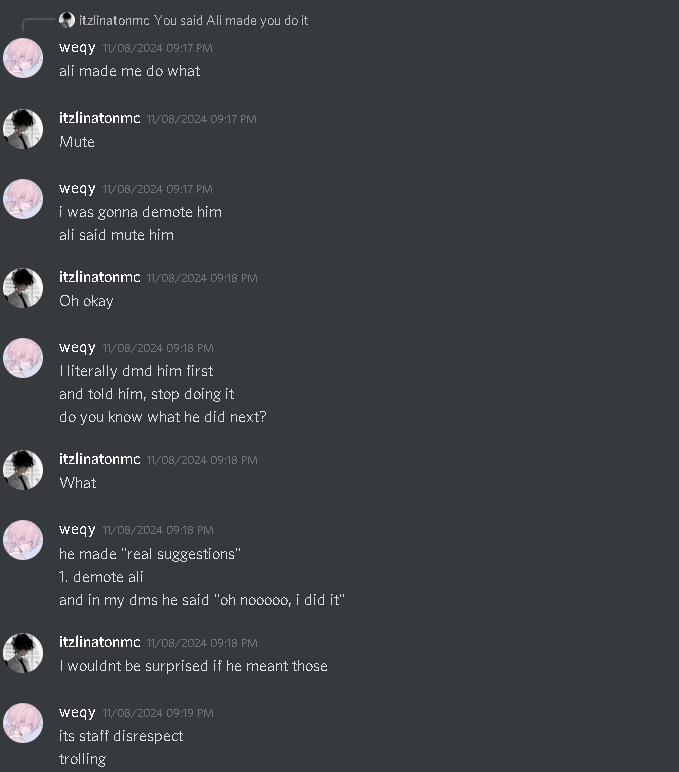
Task: Click the 09:19 PM timestamp on weqy's message
Action: pos(158,713)
